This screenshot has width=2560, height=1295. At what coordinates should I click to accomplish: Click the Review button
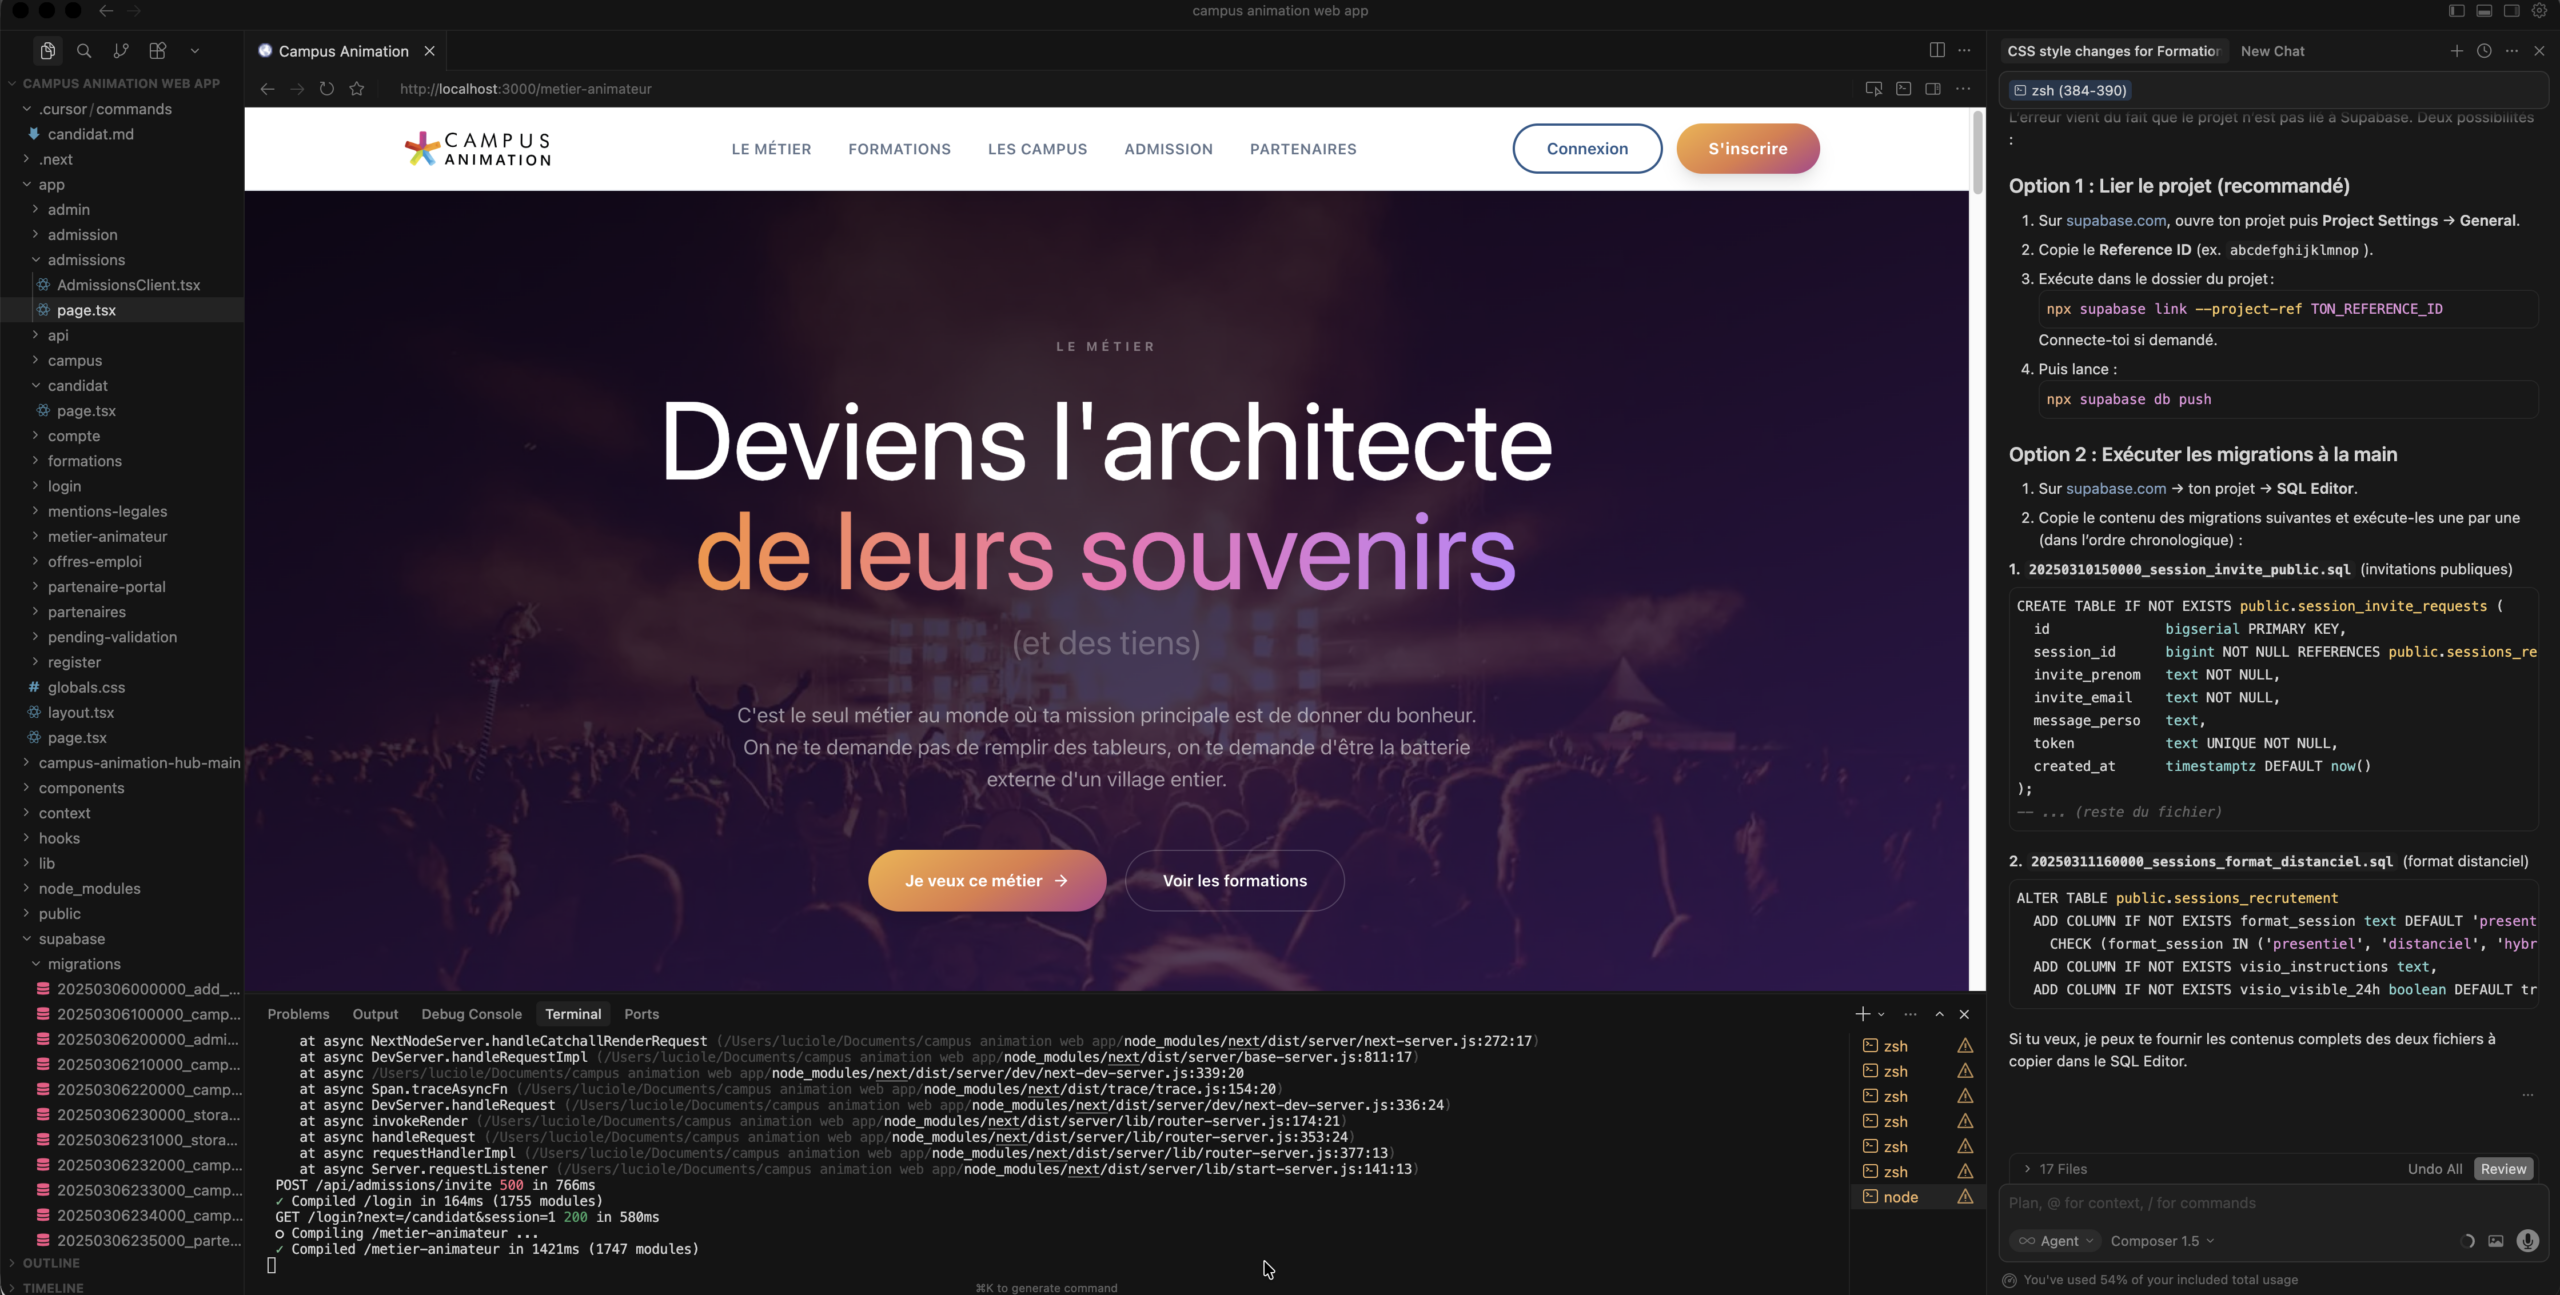pyautogui.click(x=2503, y=1169)
